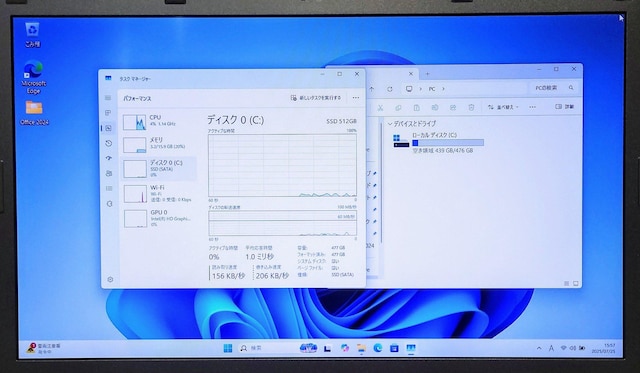
Task: Click 1.0 ミリ秒 average response time
Action: pyautogui.click(x=260, y=257)
